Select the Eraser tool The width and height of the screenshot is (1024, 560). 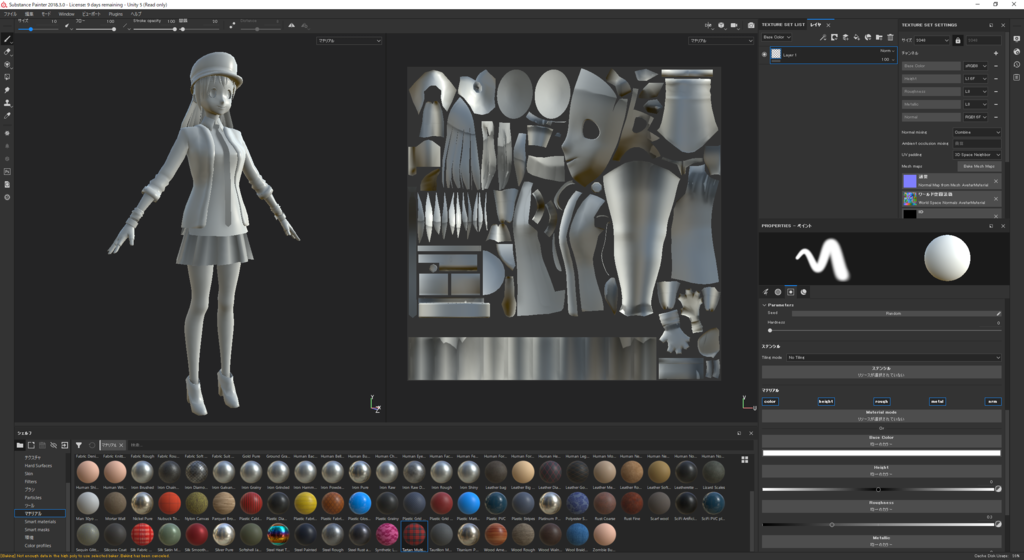coord(7,52)
